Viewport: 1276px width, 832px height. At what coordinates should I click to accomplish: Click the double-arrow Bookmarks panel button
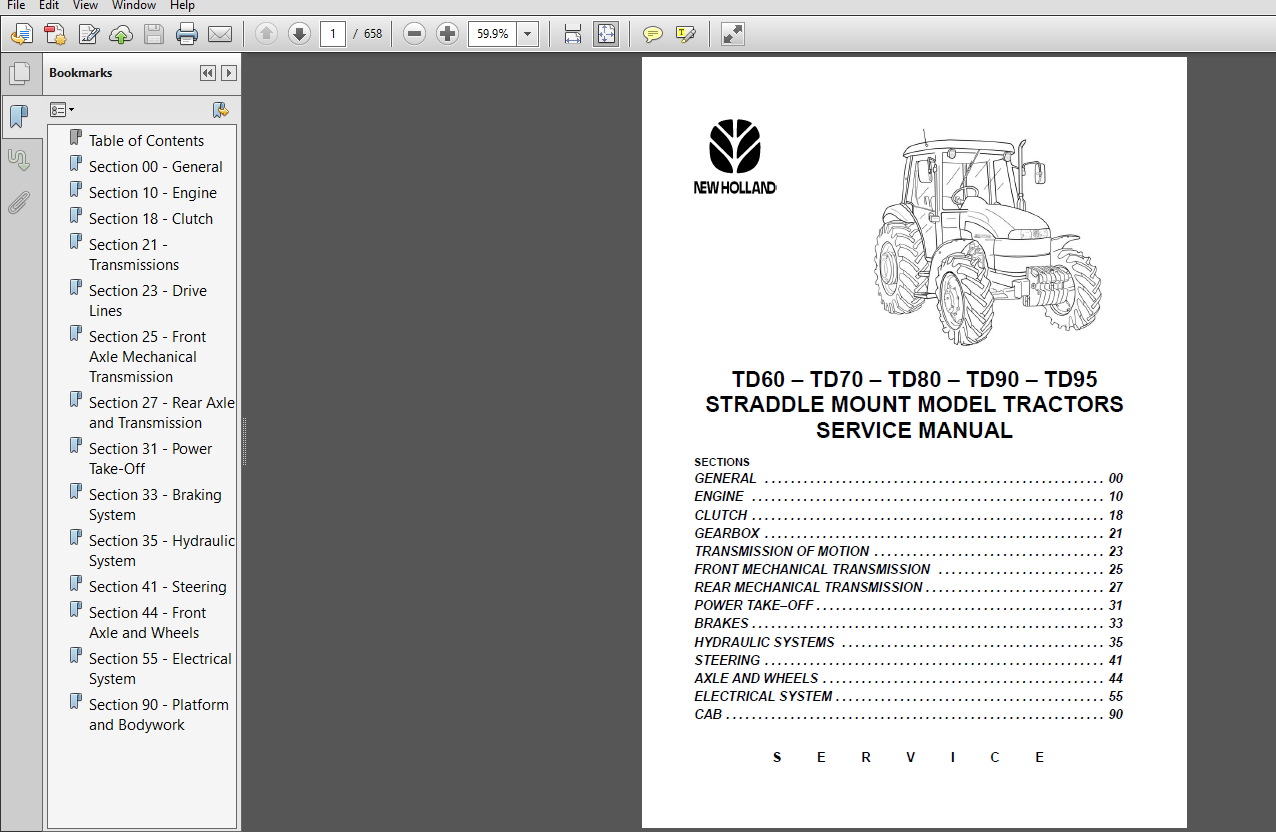pyautogui.click(x=208, y=73)
